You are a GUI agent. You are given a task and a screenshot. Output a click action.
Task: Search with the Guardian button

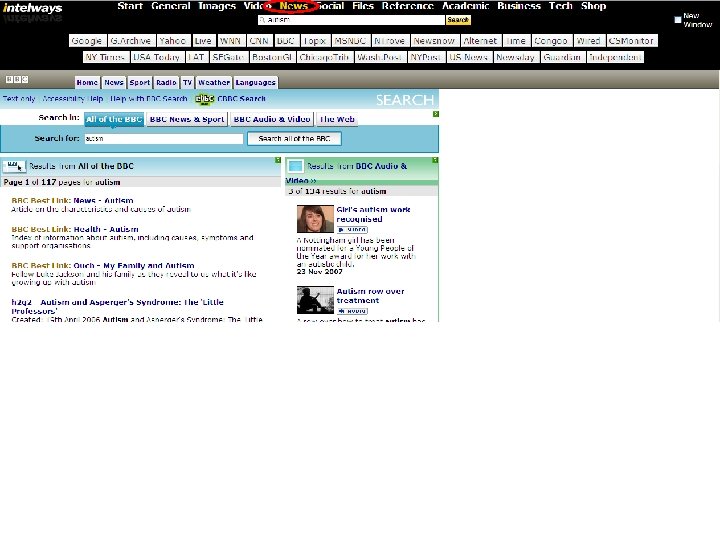tap(562, 57)
